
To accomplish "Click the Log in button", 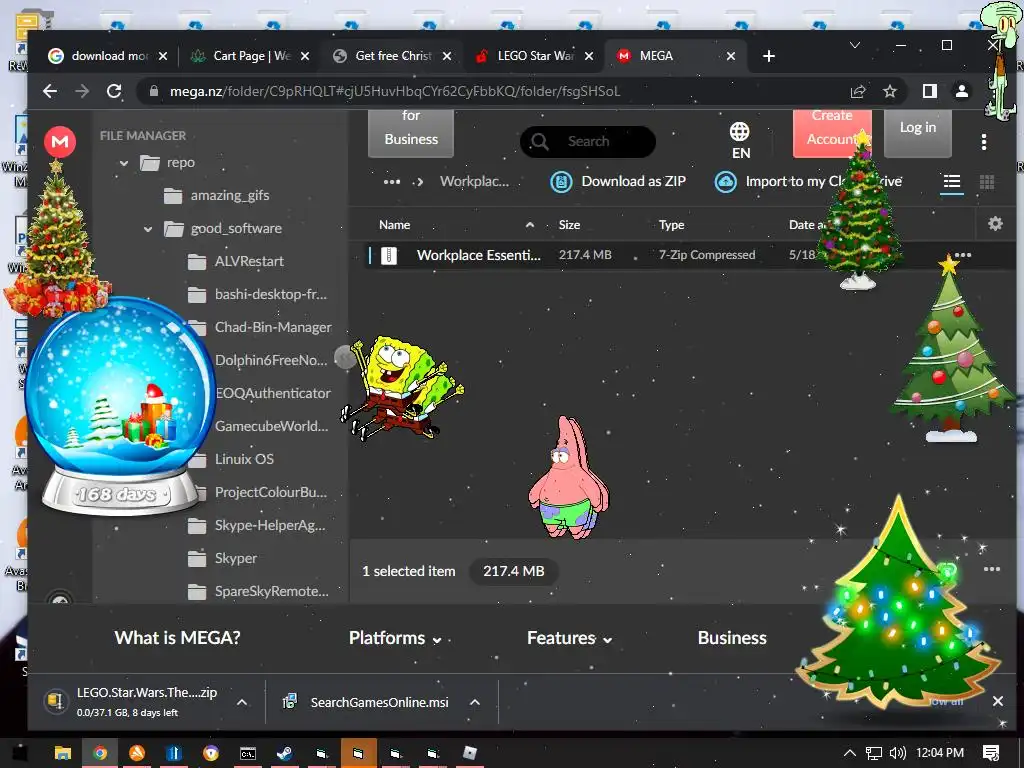I will 918,133.
